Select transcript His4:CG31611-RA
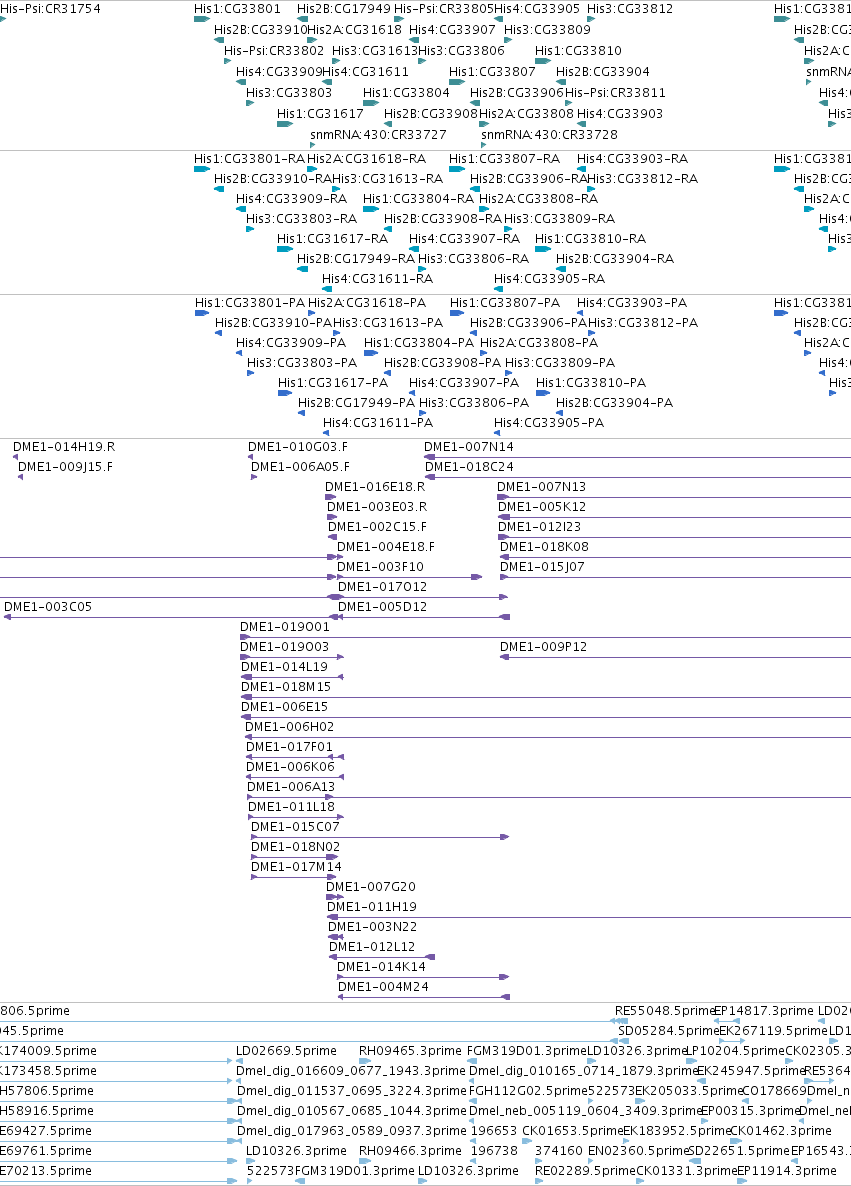This screenshot has width=851, height=1186. 377,279
